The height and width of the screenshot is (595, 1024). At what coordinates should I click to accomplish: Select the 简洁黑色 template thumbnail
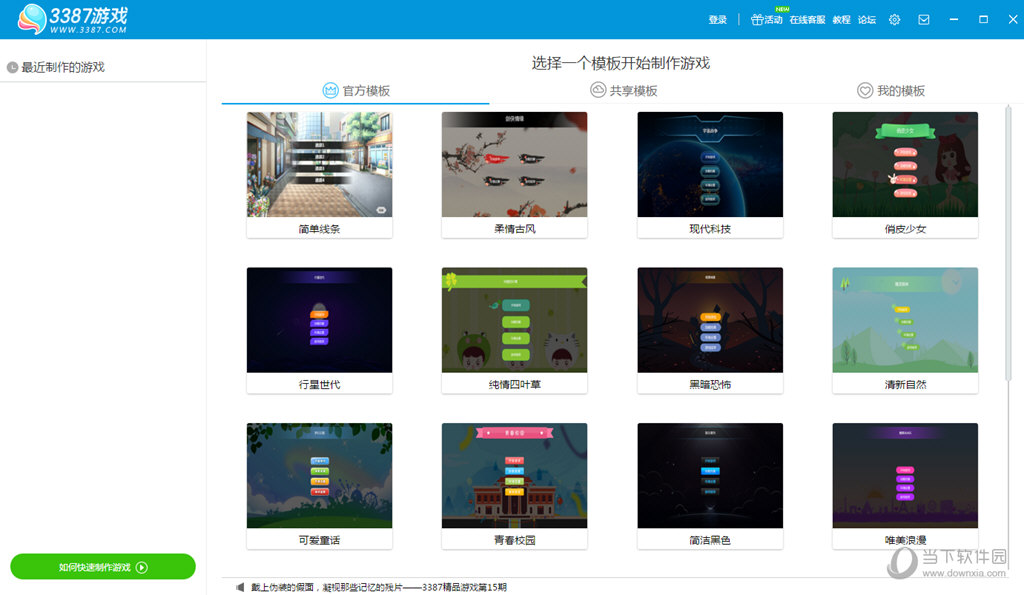tap(710, 475)
